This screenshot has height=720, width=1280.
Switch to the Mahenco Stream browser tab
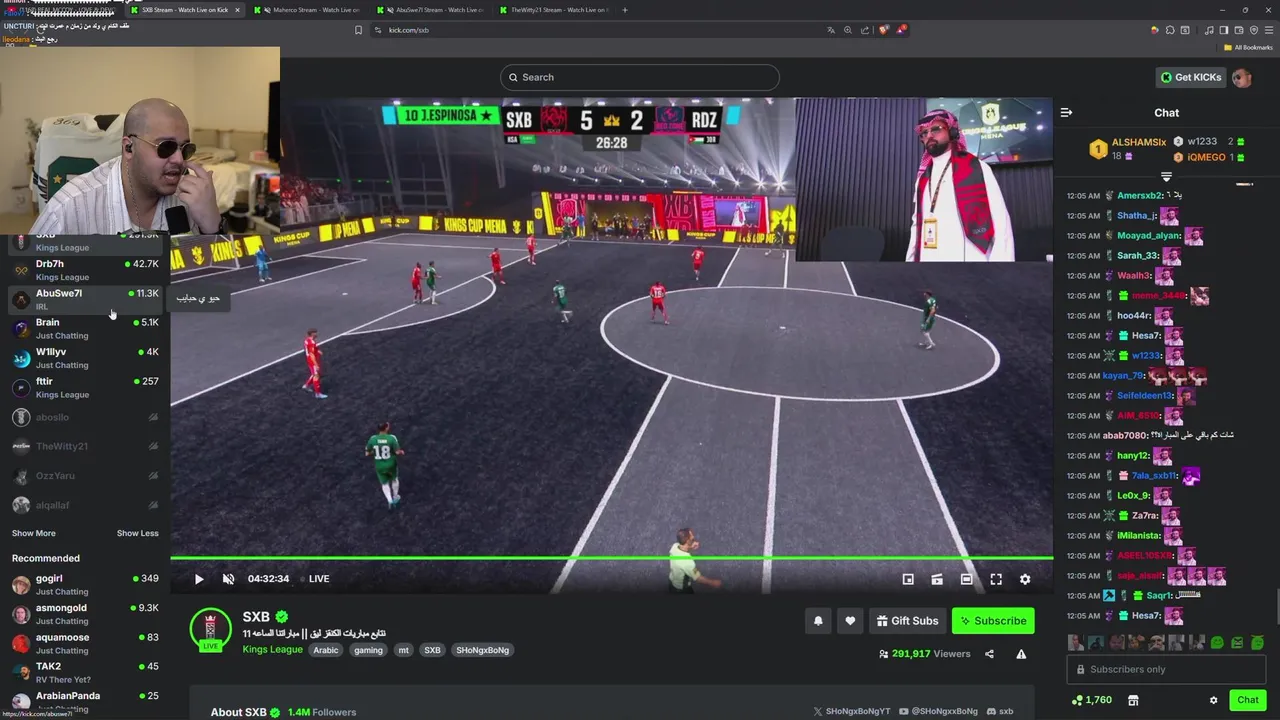click(308, 10)
